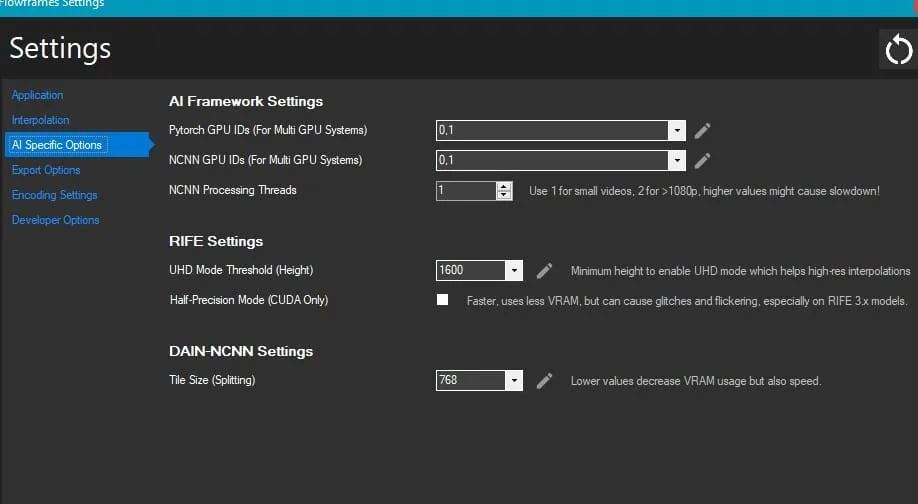Click the NCNN Processing Threads number field
918x504 pixels.
(466, 191)
